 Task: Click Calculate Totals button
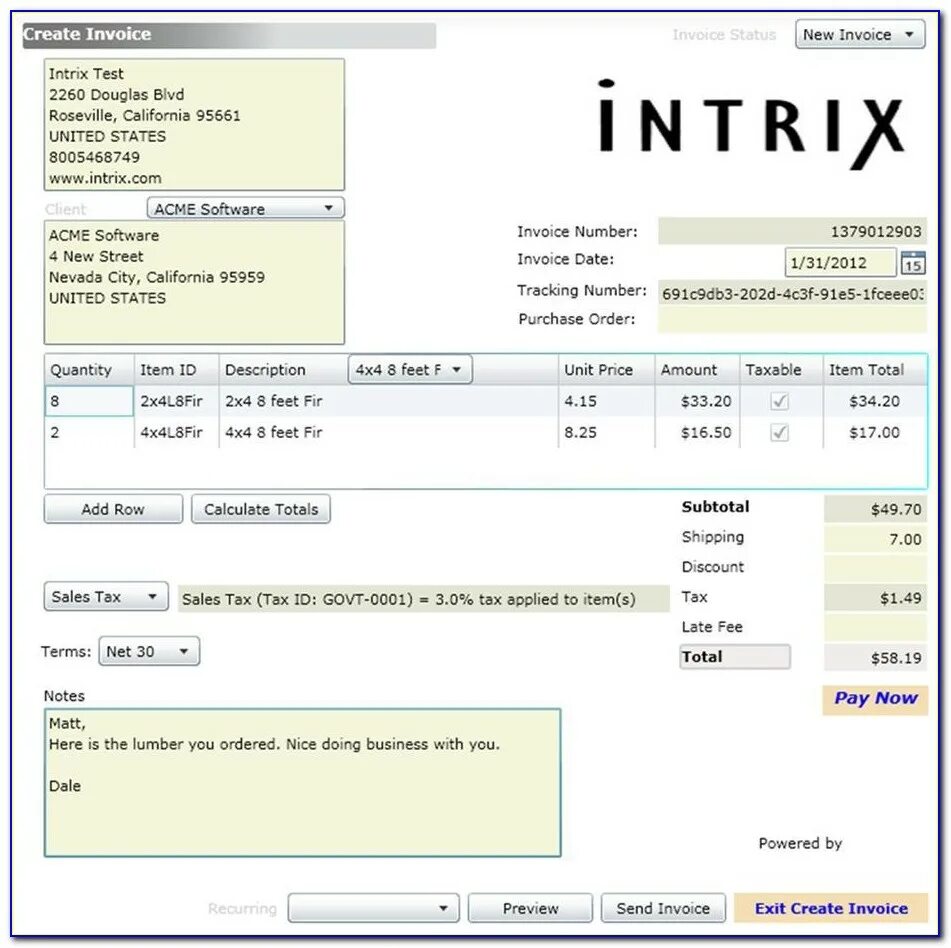261,509
